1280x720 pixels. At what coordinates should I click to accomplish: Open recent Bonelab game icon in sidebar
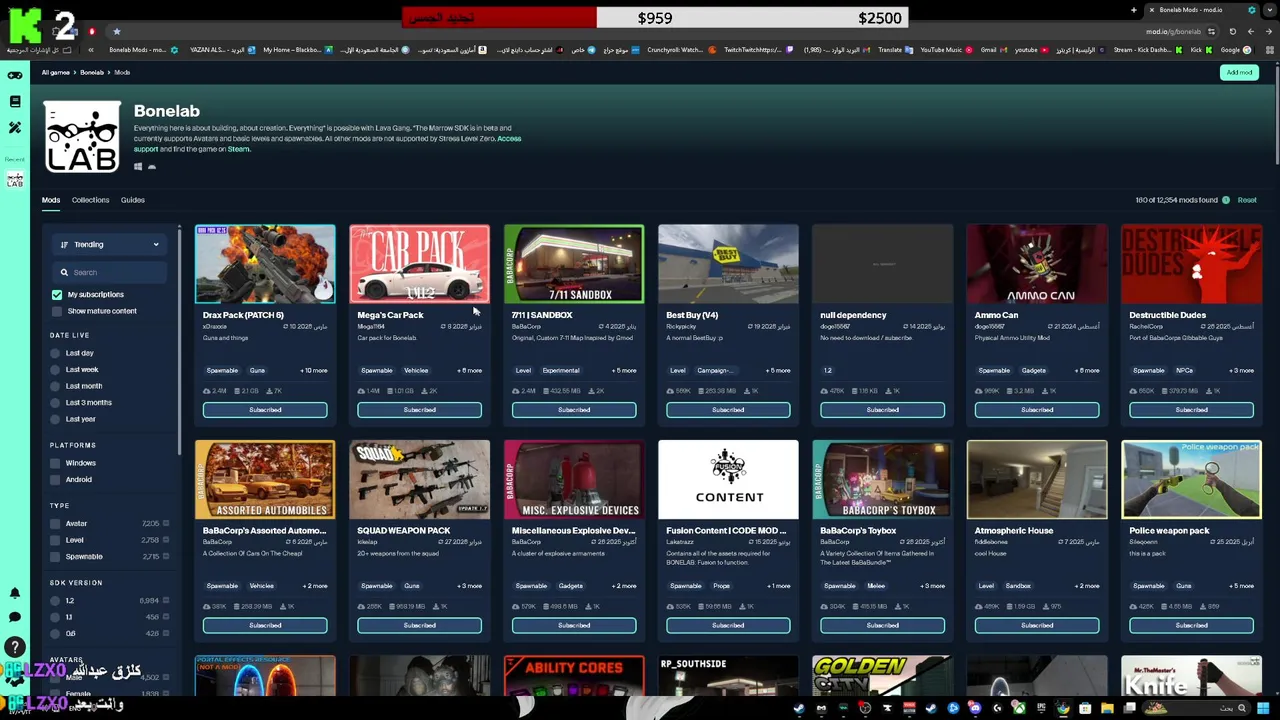pyautogui.click(x=15, y=180)
